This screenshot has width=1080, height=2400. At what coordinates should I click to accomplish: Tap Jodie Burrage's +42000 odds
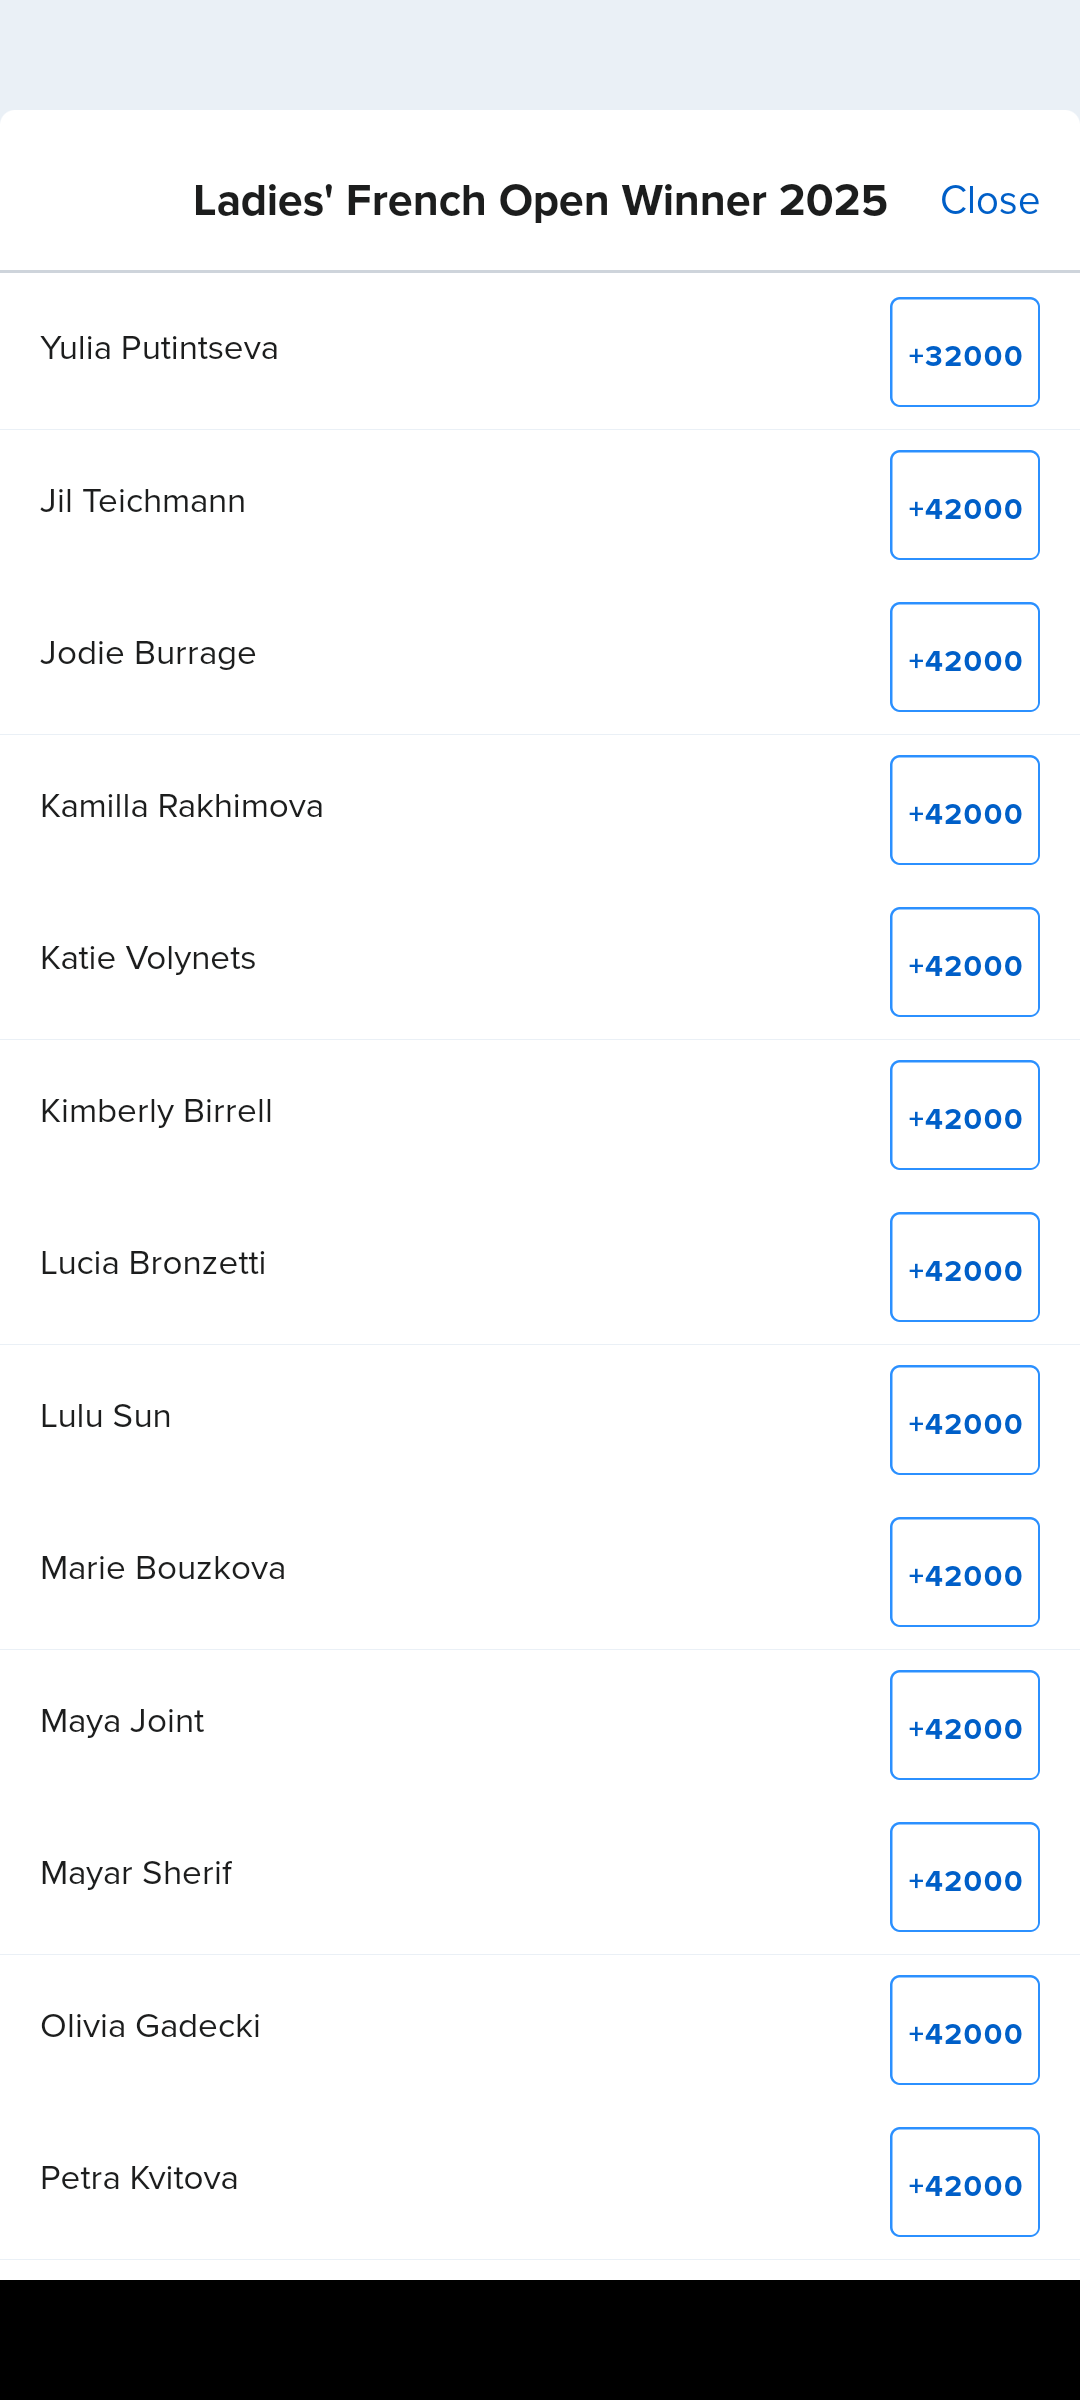964,658
